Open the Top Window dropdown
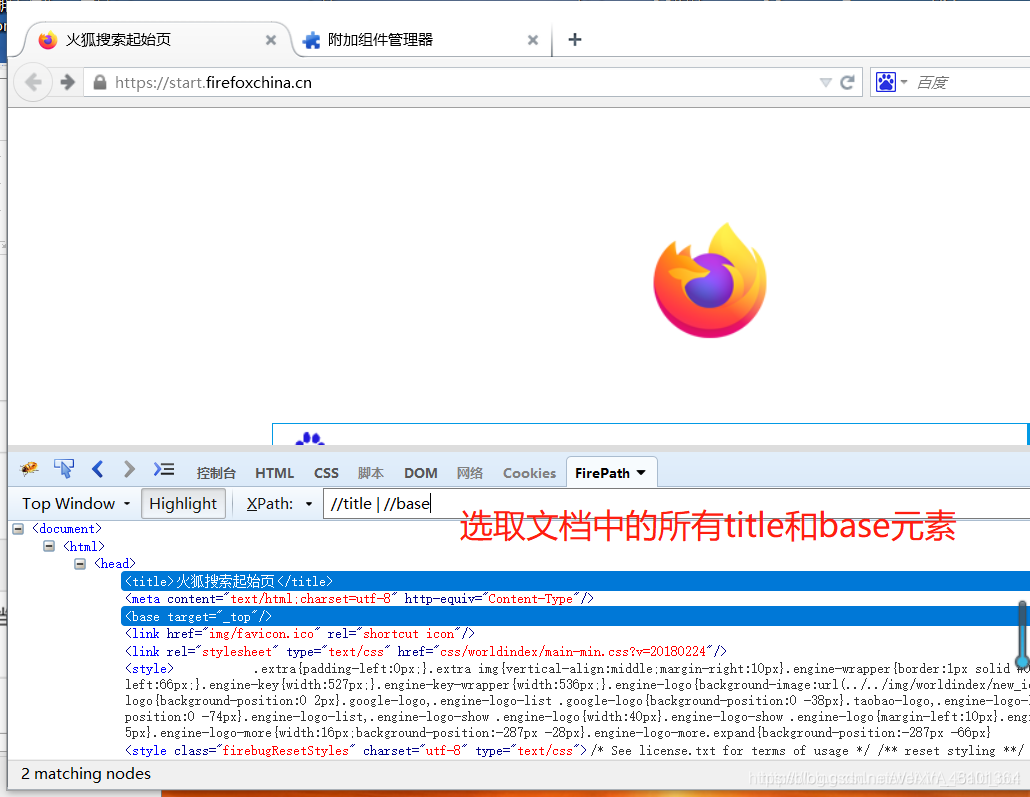This screenshot has width=1030, height=797. pos(76,503)
